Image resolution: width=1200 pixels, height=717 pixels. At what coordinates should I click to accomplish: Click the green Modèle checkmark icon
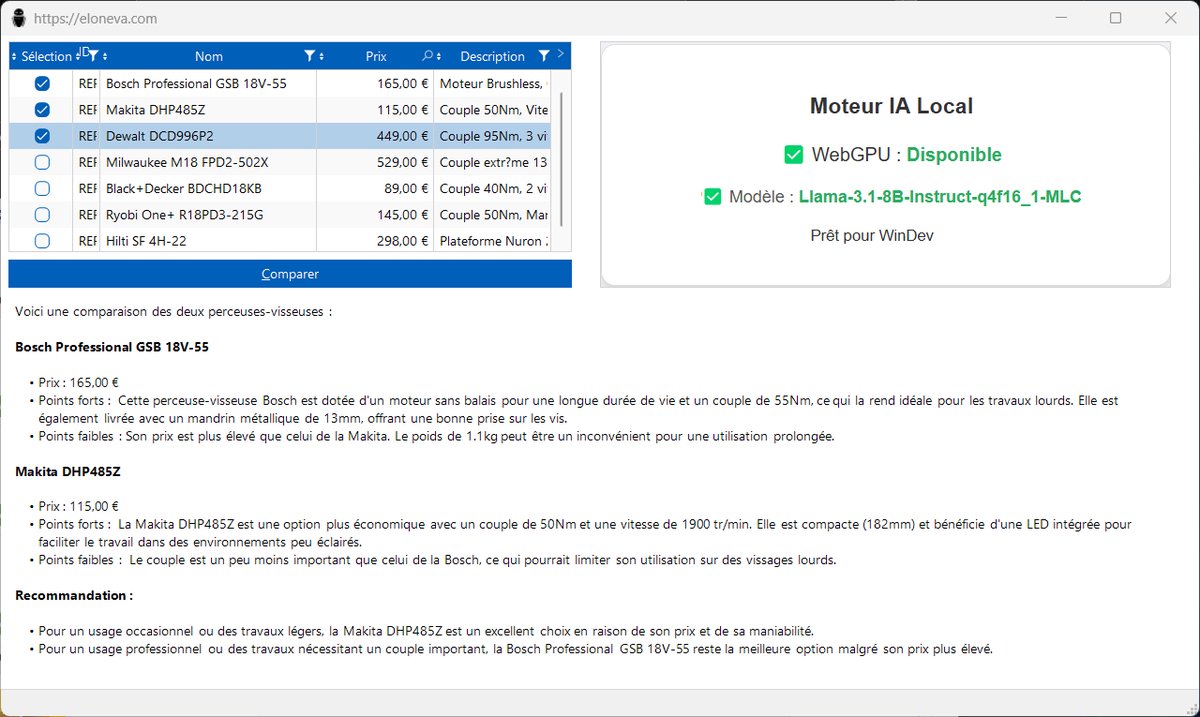point(712,196)
